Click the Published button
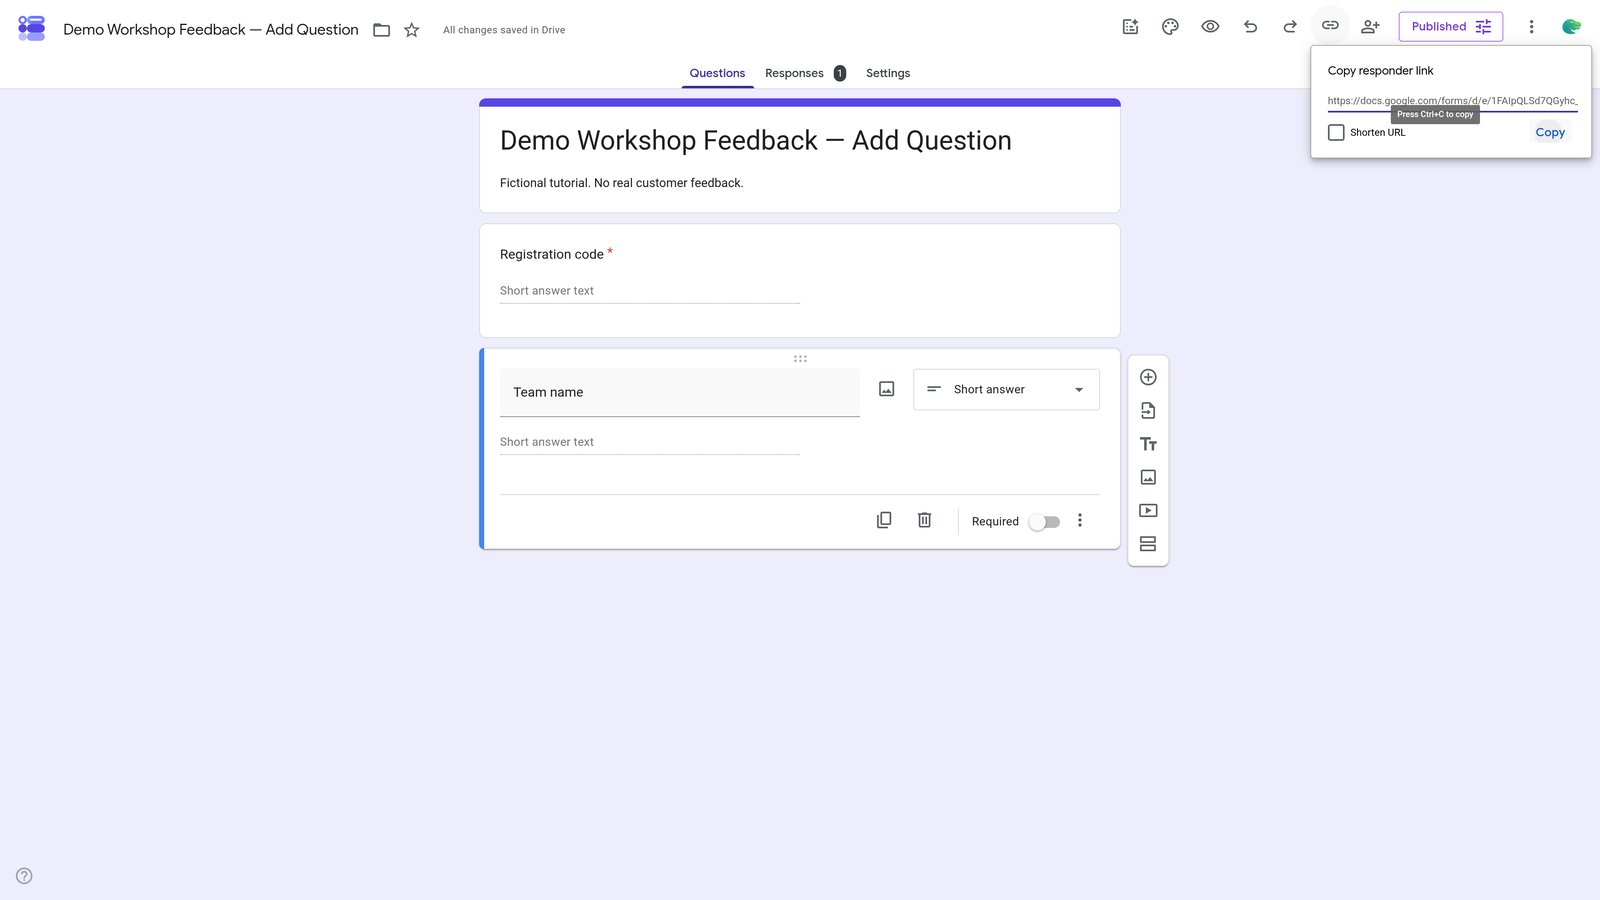 click(x=1451, y=27)
